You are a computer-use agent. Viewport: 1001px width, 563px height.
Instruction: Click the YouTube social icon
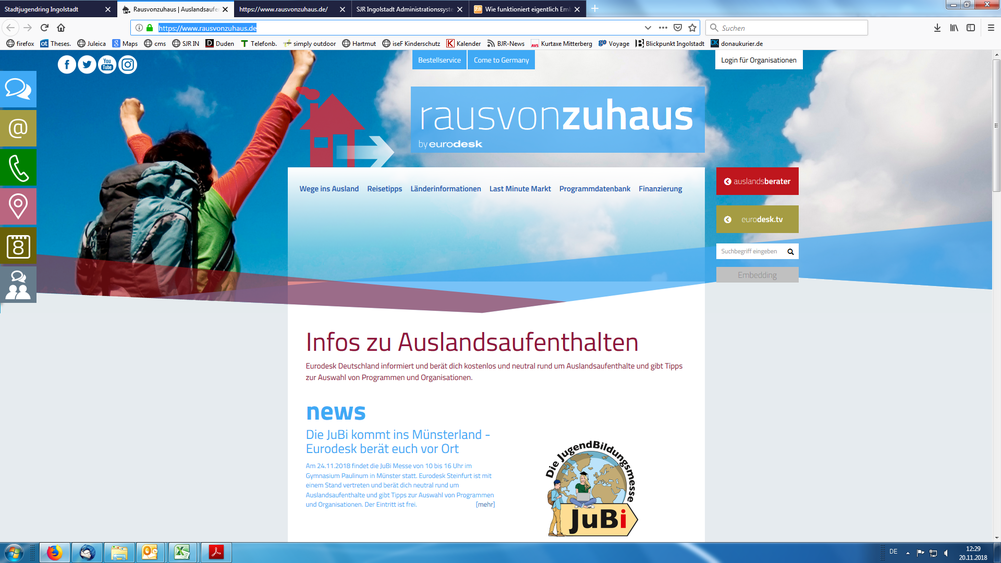(107, 65)
